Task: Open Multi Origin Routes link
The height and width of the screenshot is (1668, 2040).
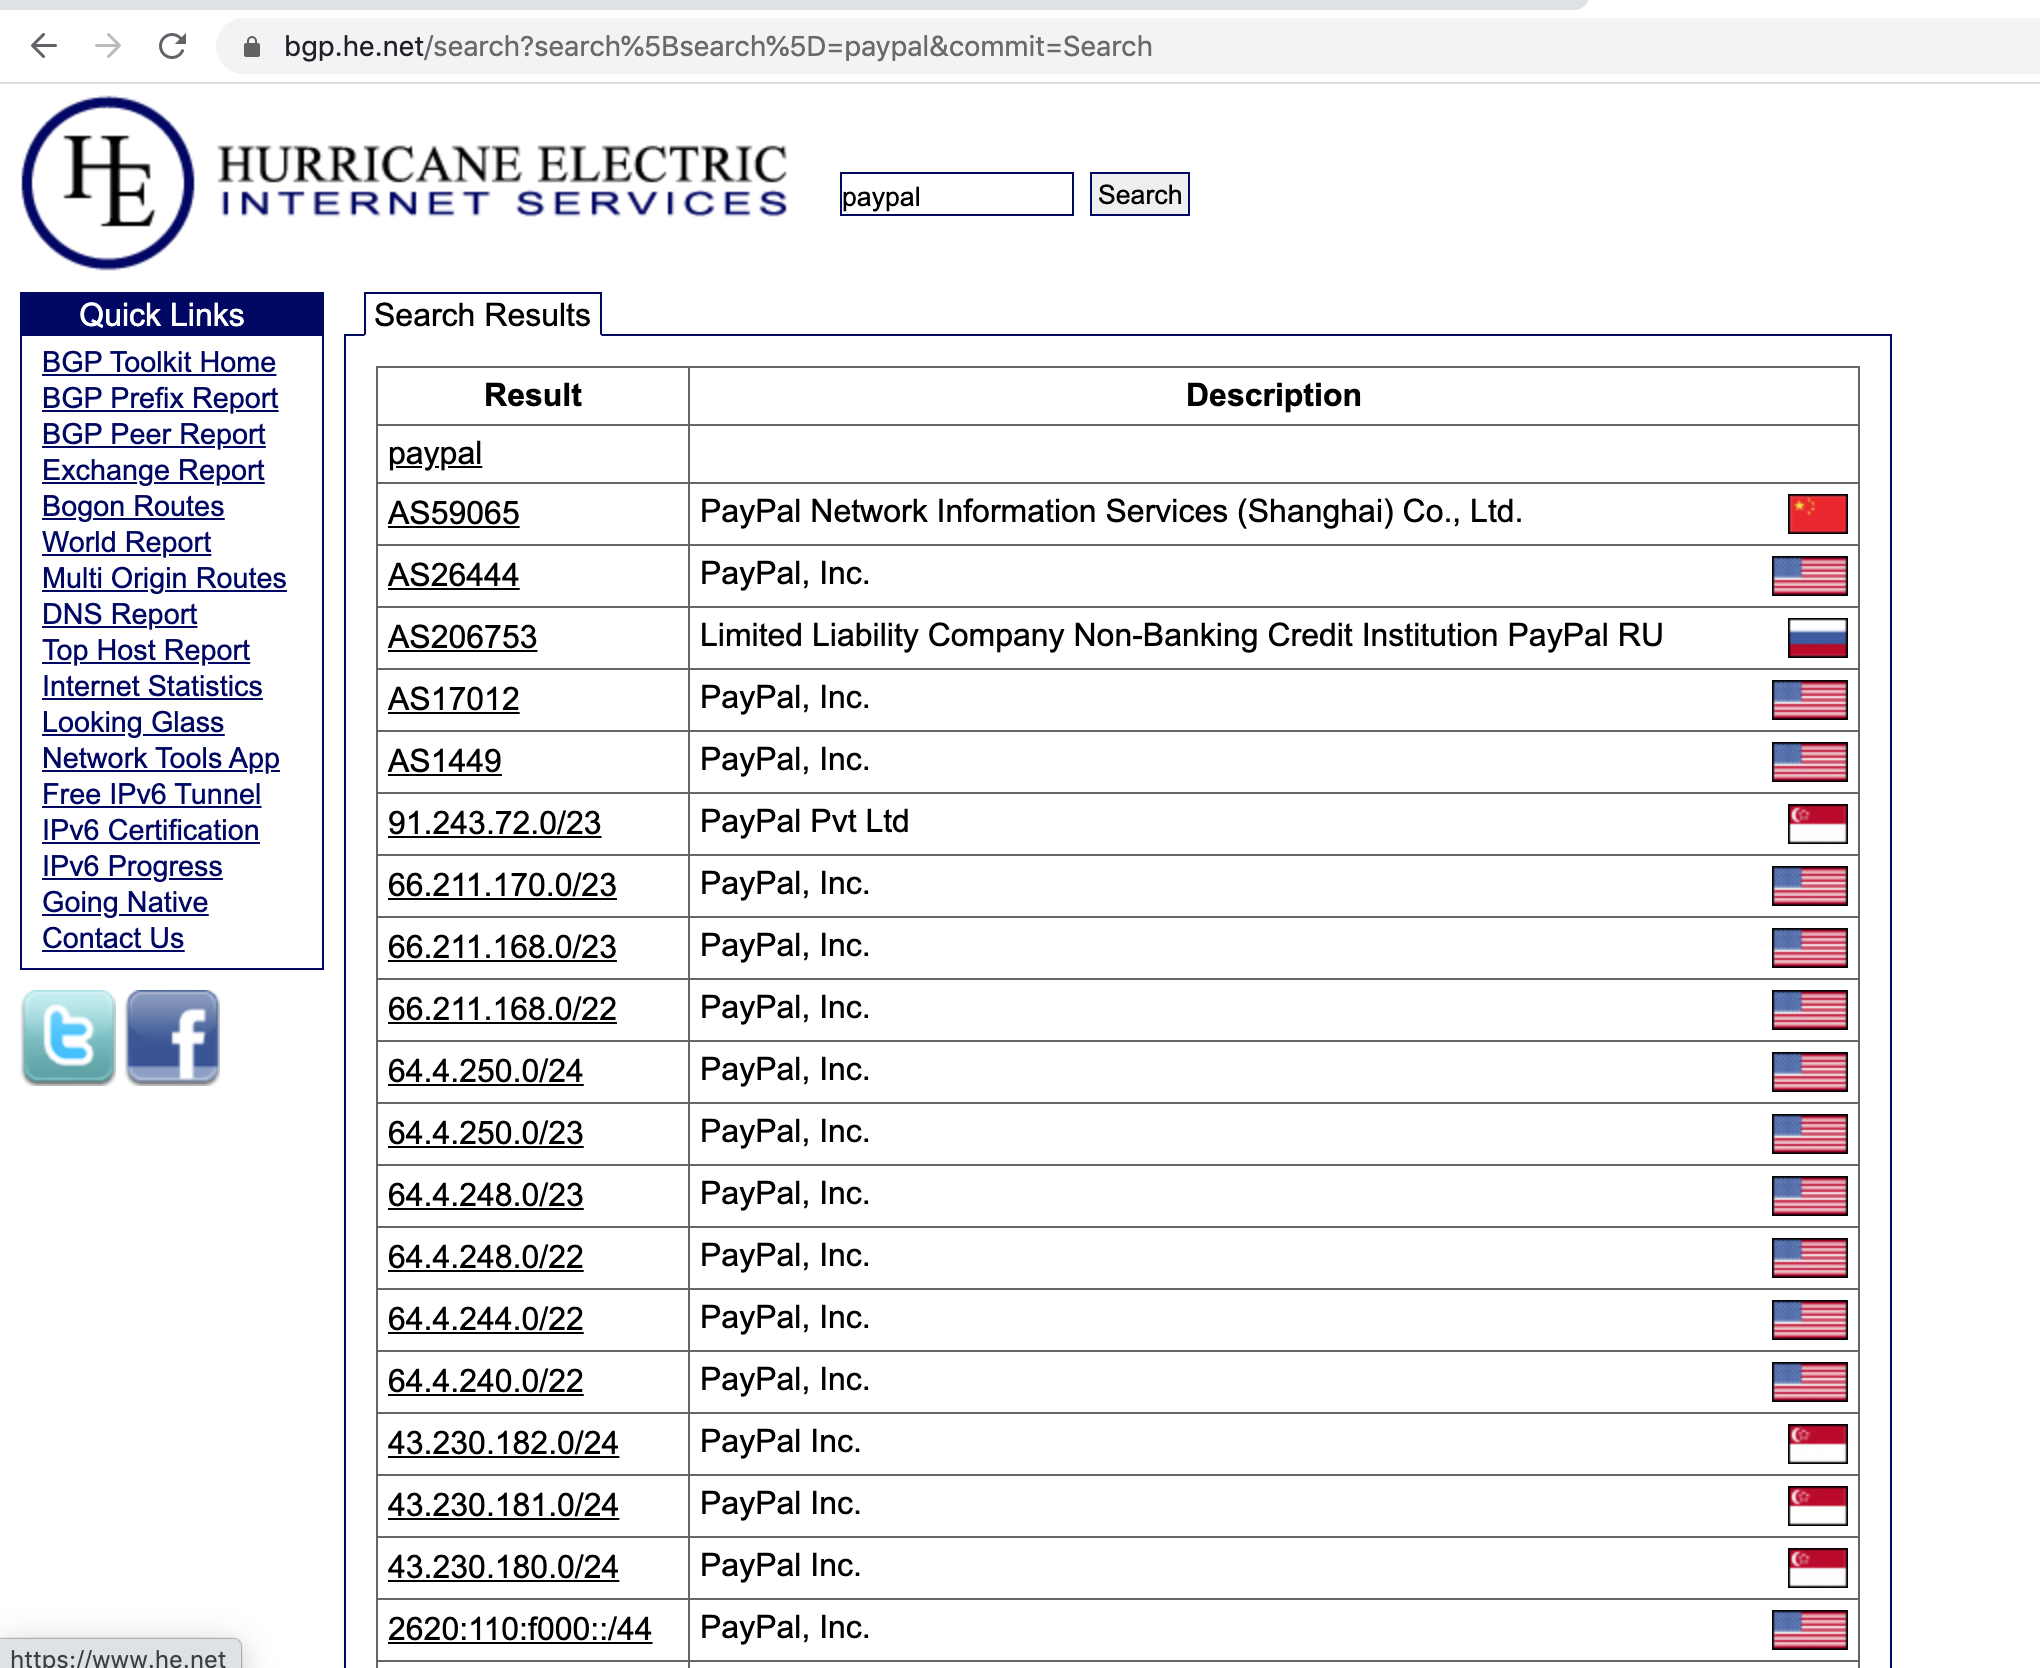Action: pyautogui.click(x=164, y=578)
